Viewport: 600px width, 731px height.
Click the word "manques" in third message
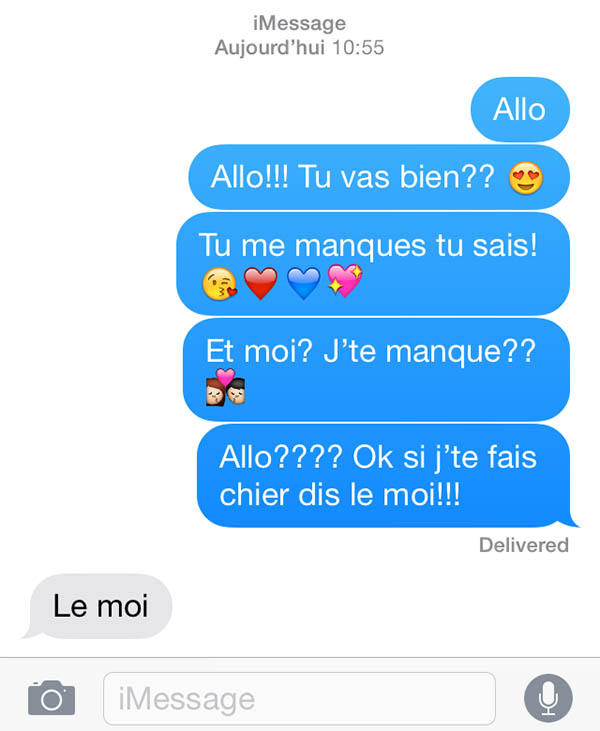tap(360, 246)
